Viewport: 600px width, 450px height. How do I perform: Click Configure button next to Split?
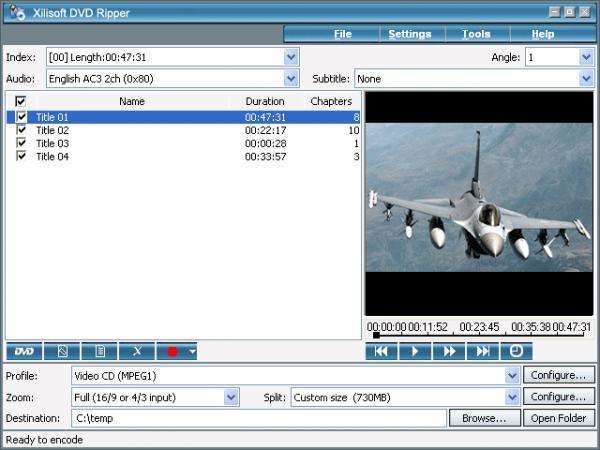tap(558, 397)
